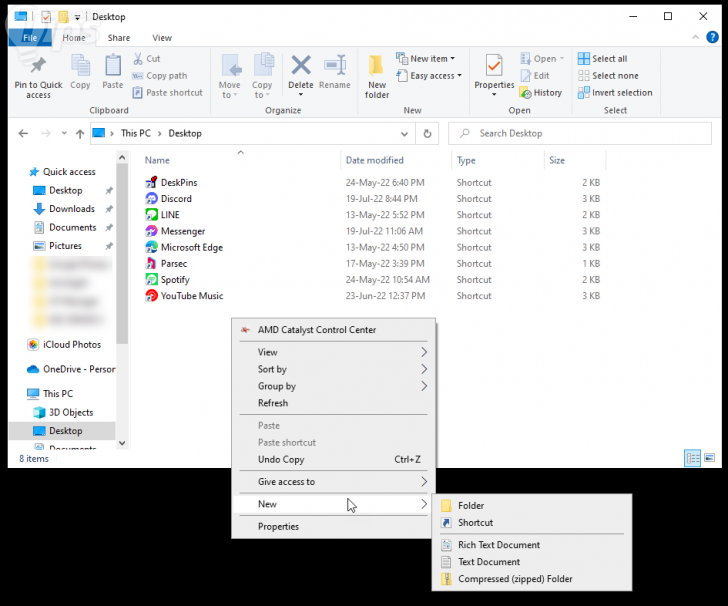The height and width of the screenshot is (606, 728).
Task: Click the navigation pane scrollbar
Action: tap(122, 253)
